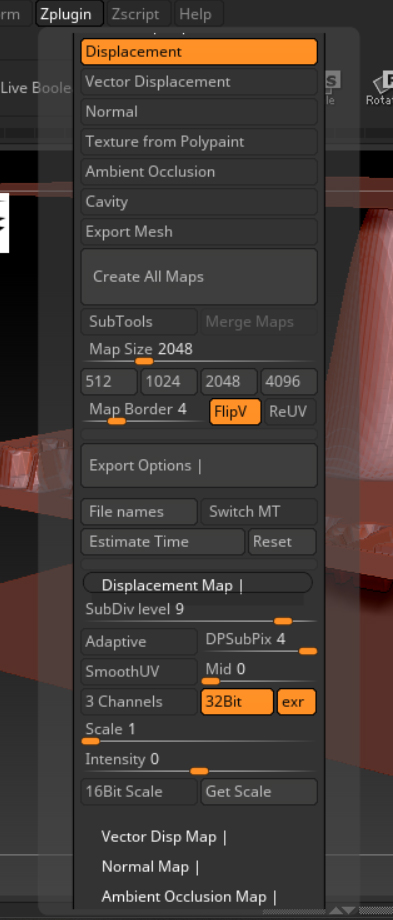393x920 pixels.
Task: Set map size to 4096
Action: [289, 382]
